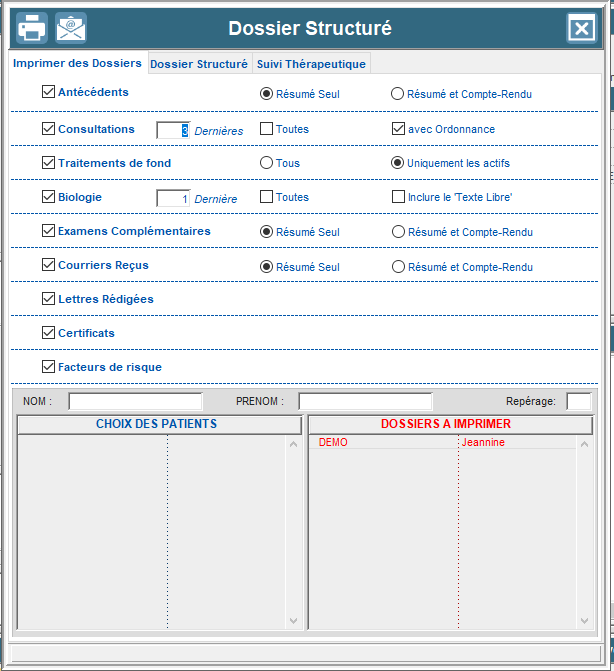Select the DEMO patient row
This screenshot has width=614, height=671.
coord(334,442)
